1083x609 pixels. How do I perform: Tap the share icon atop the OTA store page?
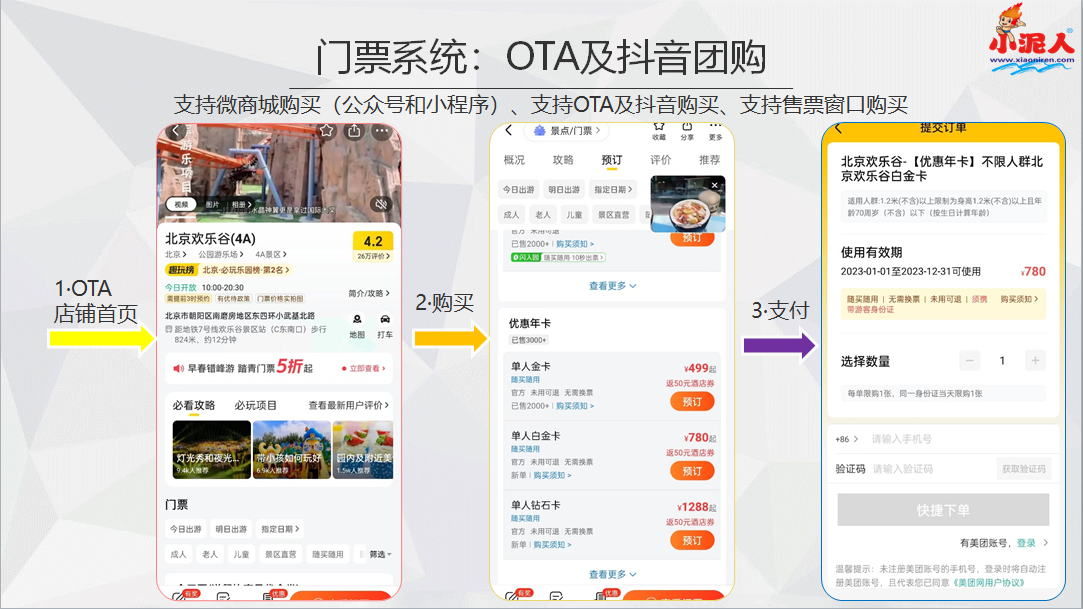click(354, 130)
